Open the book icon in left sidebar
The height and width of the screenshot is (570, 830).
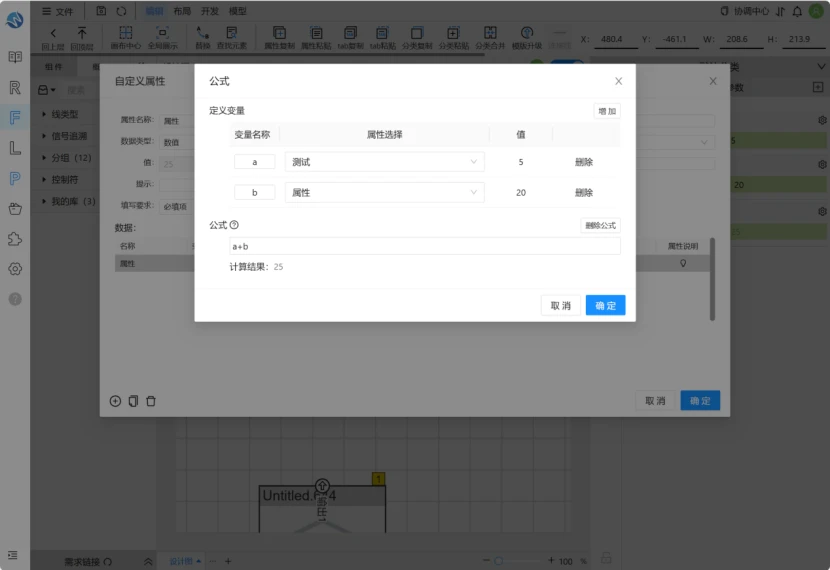pos(15,57)
